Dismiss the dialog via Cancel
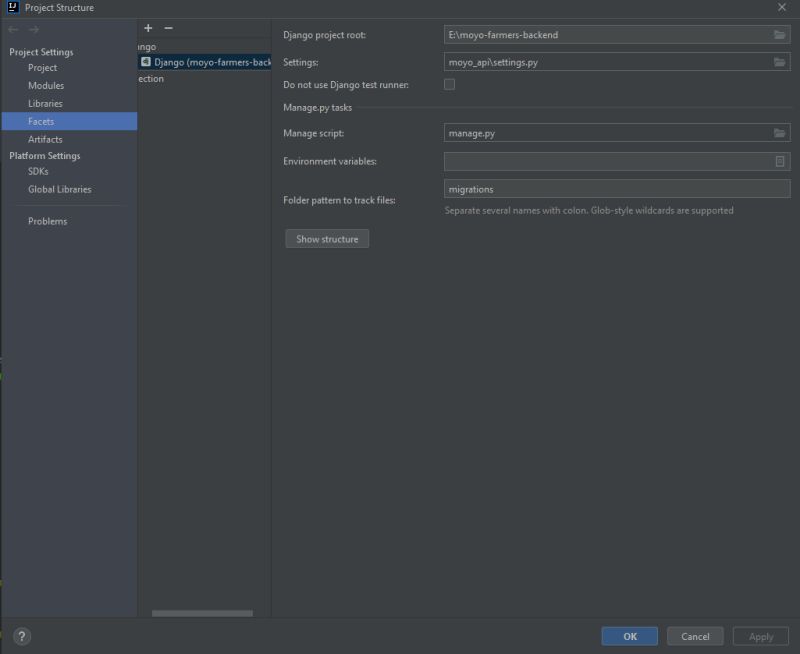The height and width of the screenshot is (654, 800). click(x=695, y=636)
